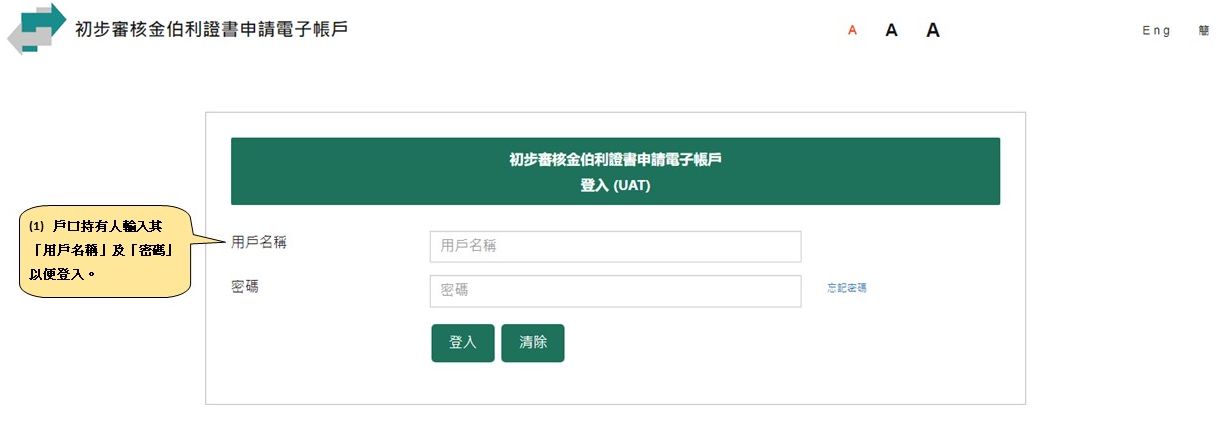Open the 忘記密碼 forgot password link
Viewport: 1219px width, 427px height.
[x=846, y=288]
